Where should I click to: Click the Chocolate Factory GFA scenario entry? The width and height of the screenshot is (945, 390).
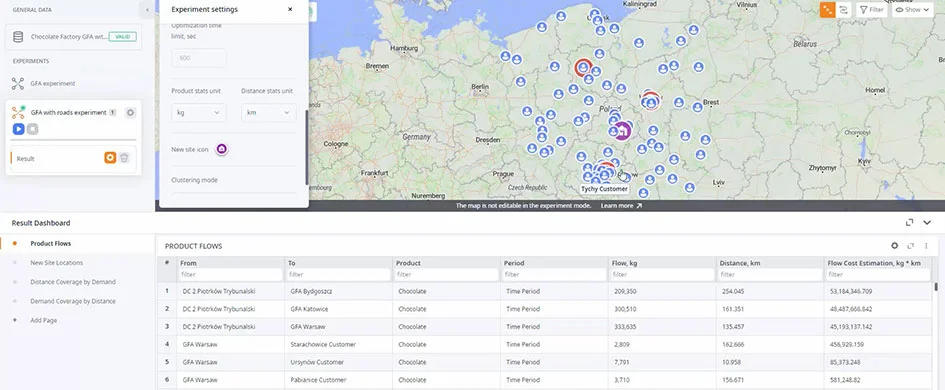74,37
